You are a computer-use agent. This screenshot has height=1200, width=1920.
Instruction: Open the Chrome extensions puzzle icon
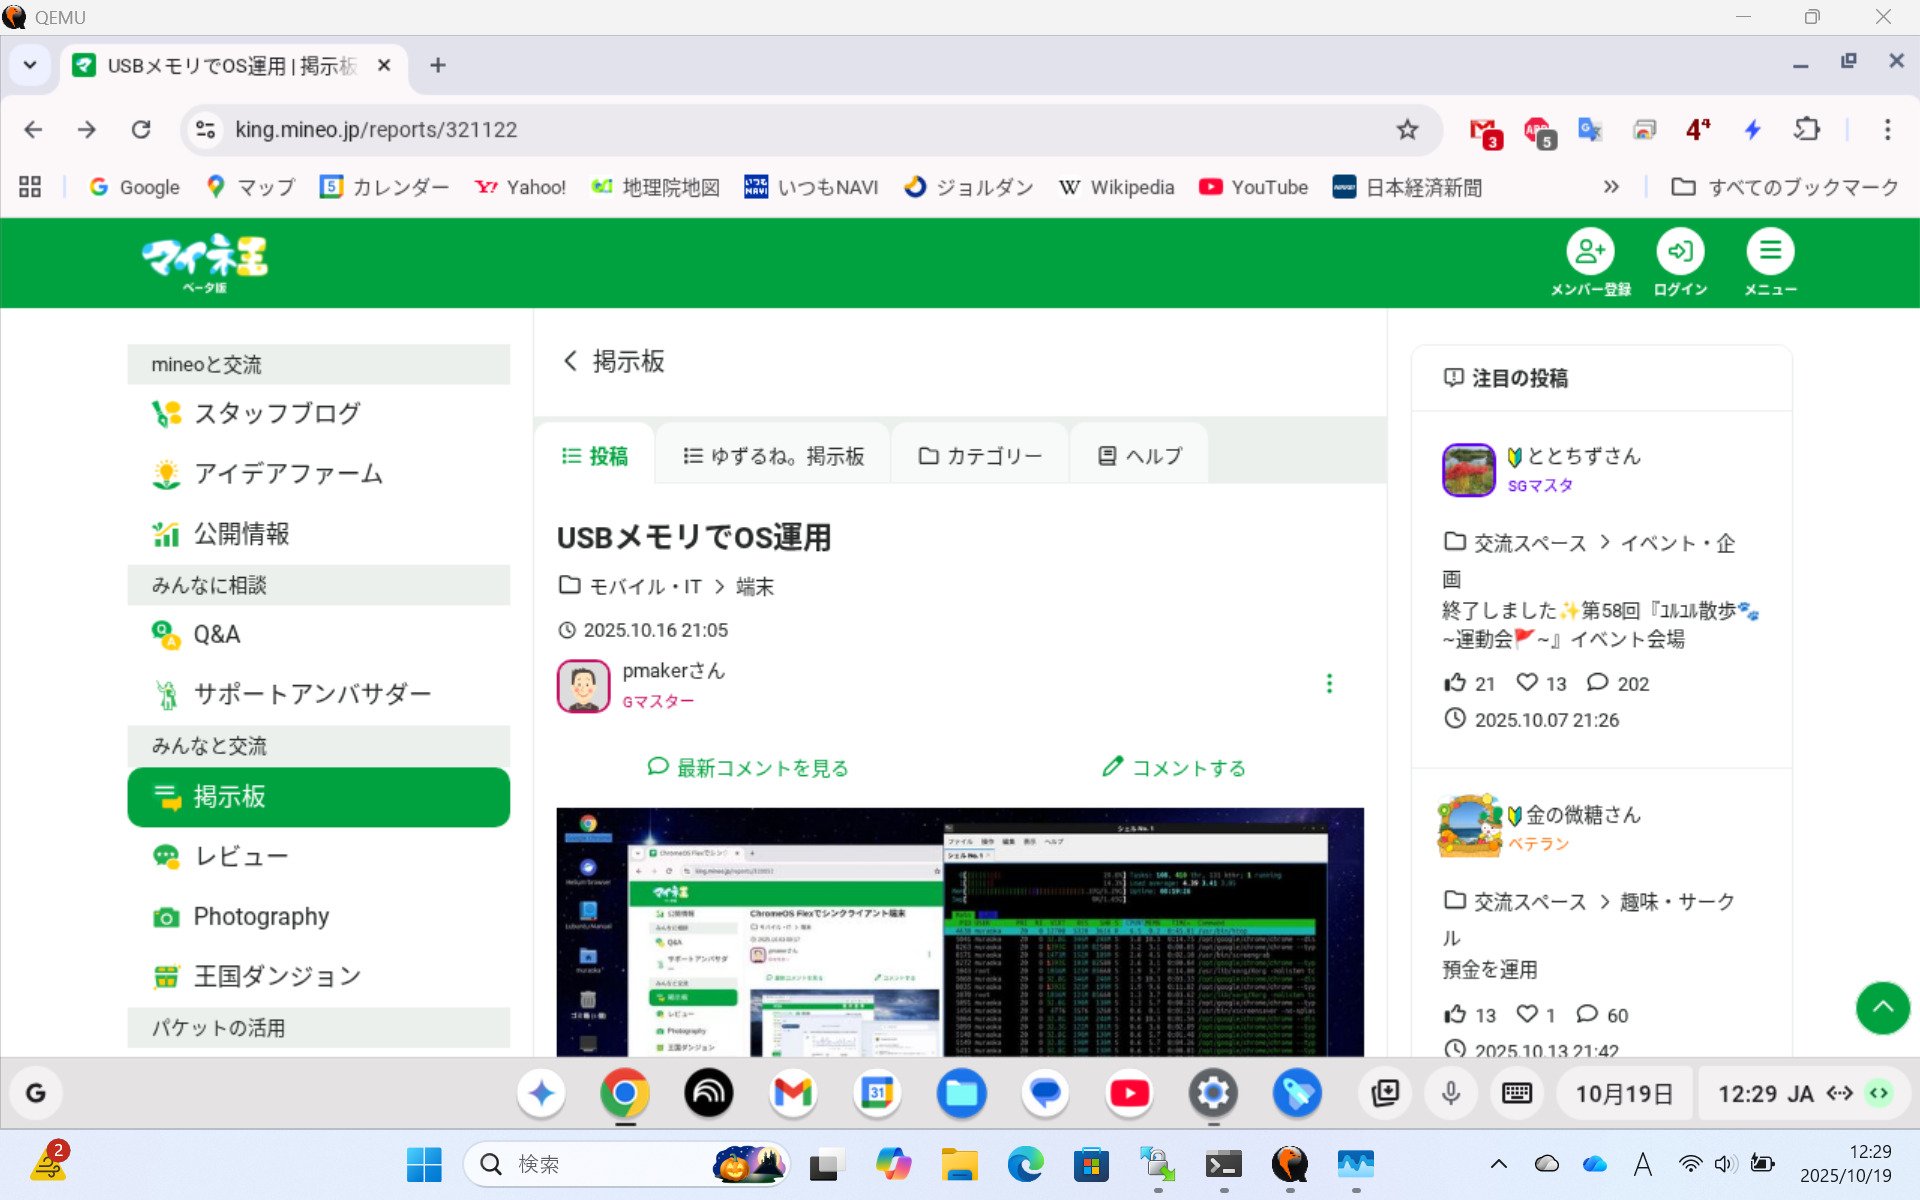tap(1807, 130)
